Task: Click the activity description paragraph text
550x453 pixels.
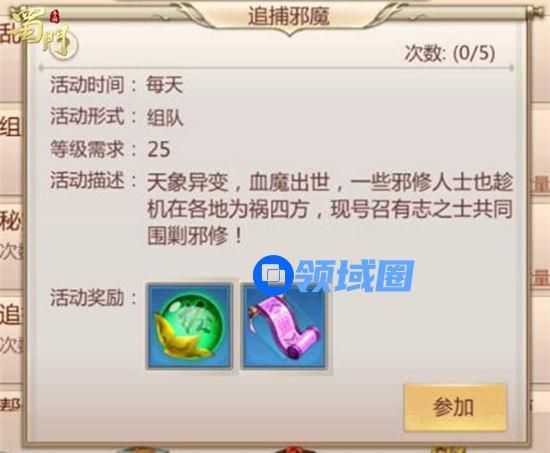Action: 330,208
